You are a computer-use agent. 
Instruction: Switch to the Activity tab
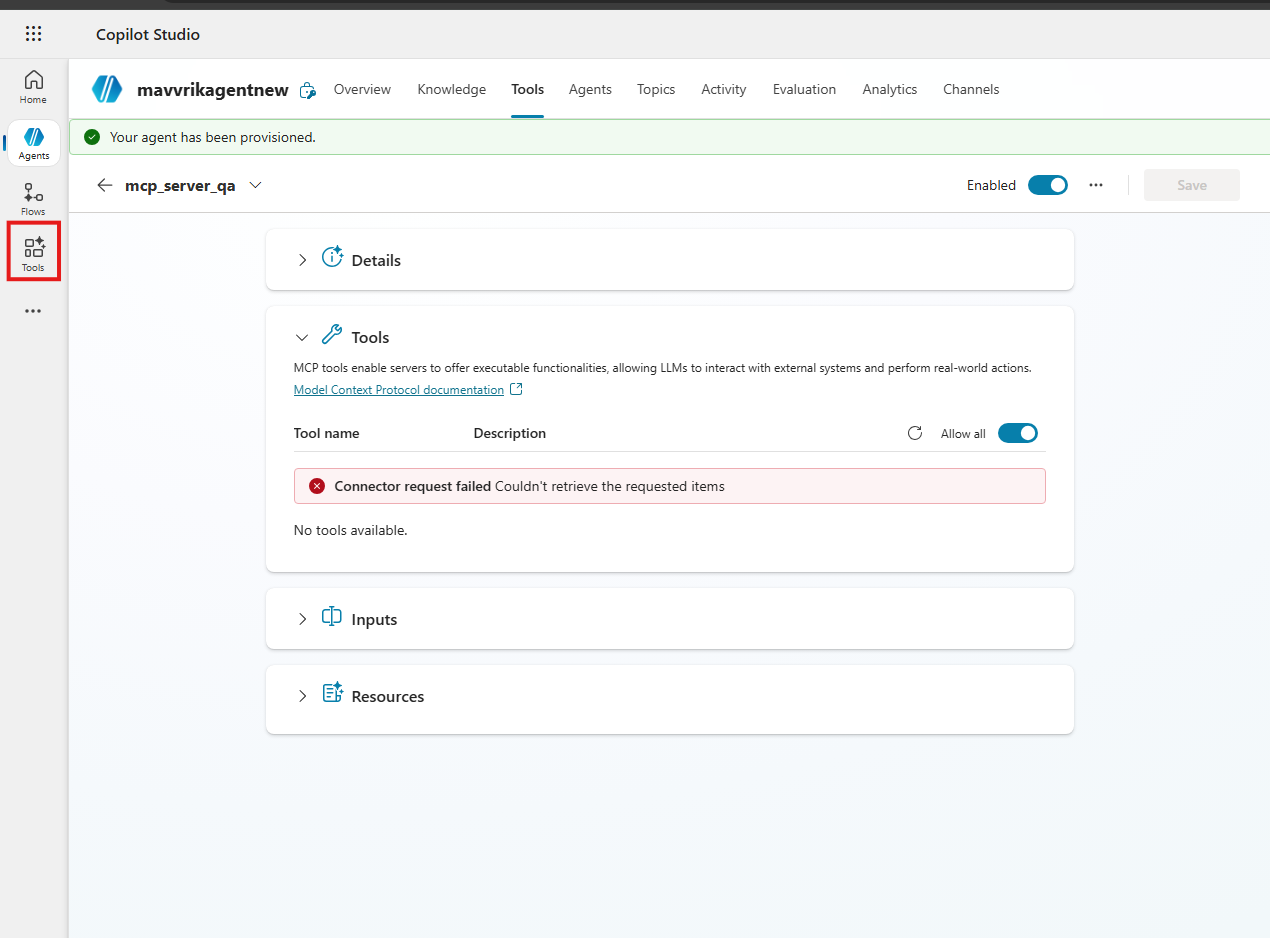pos(723,89)
